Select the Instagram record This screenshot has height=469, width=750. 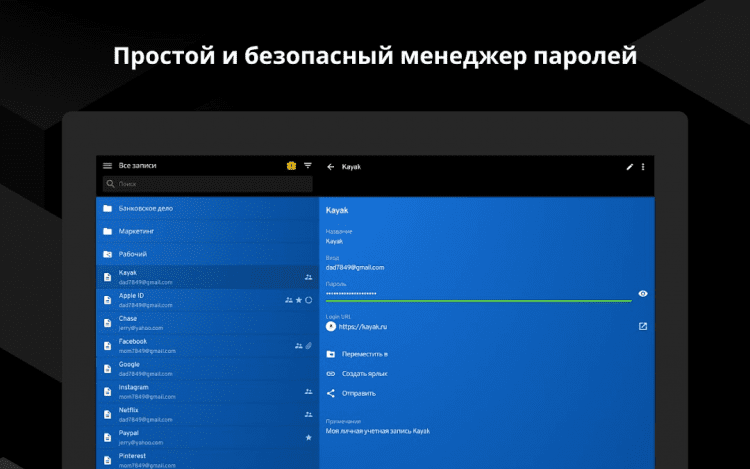208,392
